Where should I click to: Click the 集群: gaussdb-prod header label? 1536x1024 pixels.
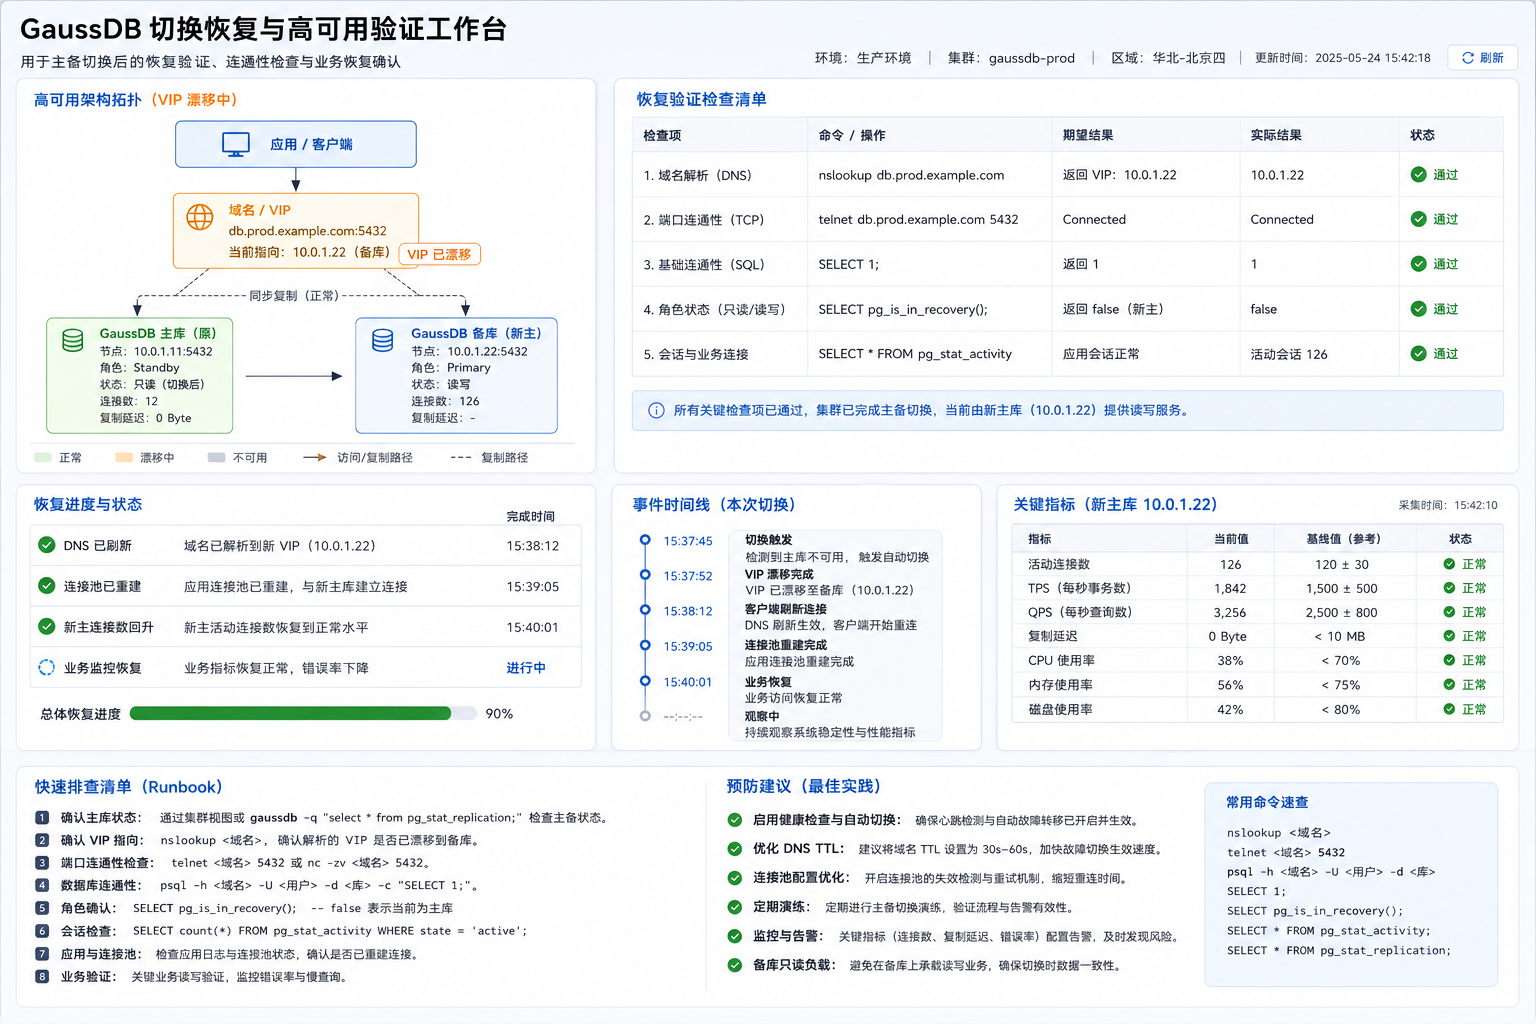click(1011, 58)
